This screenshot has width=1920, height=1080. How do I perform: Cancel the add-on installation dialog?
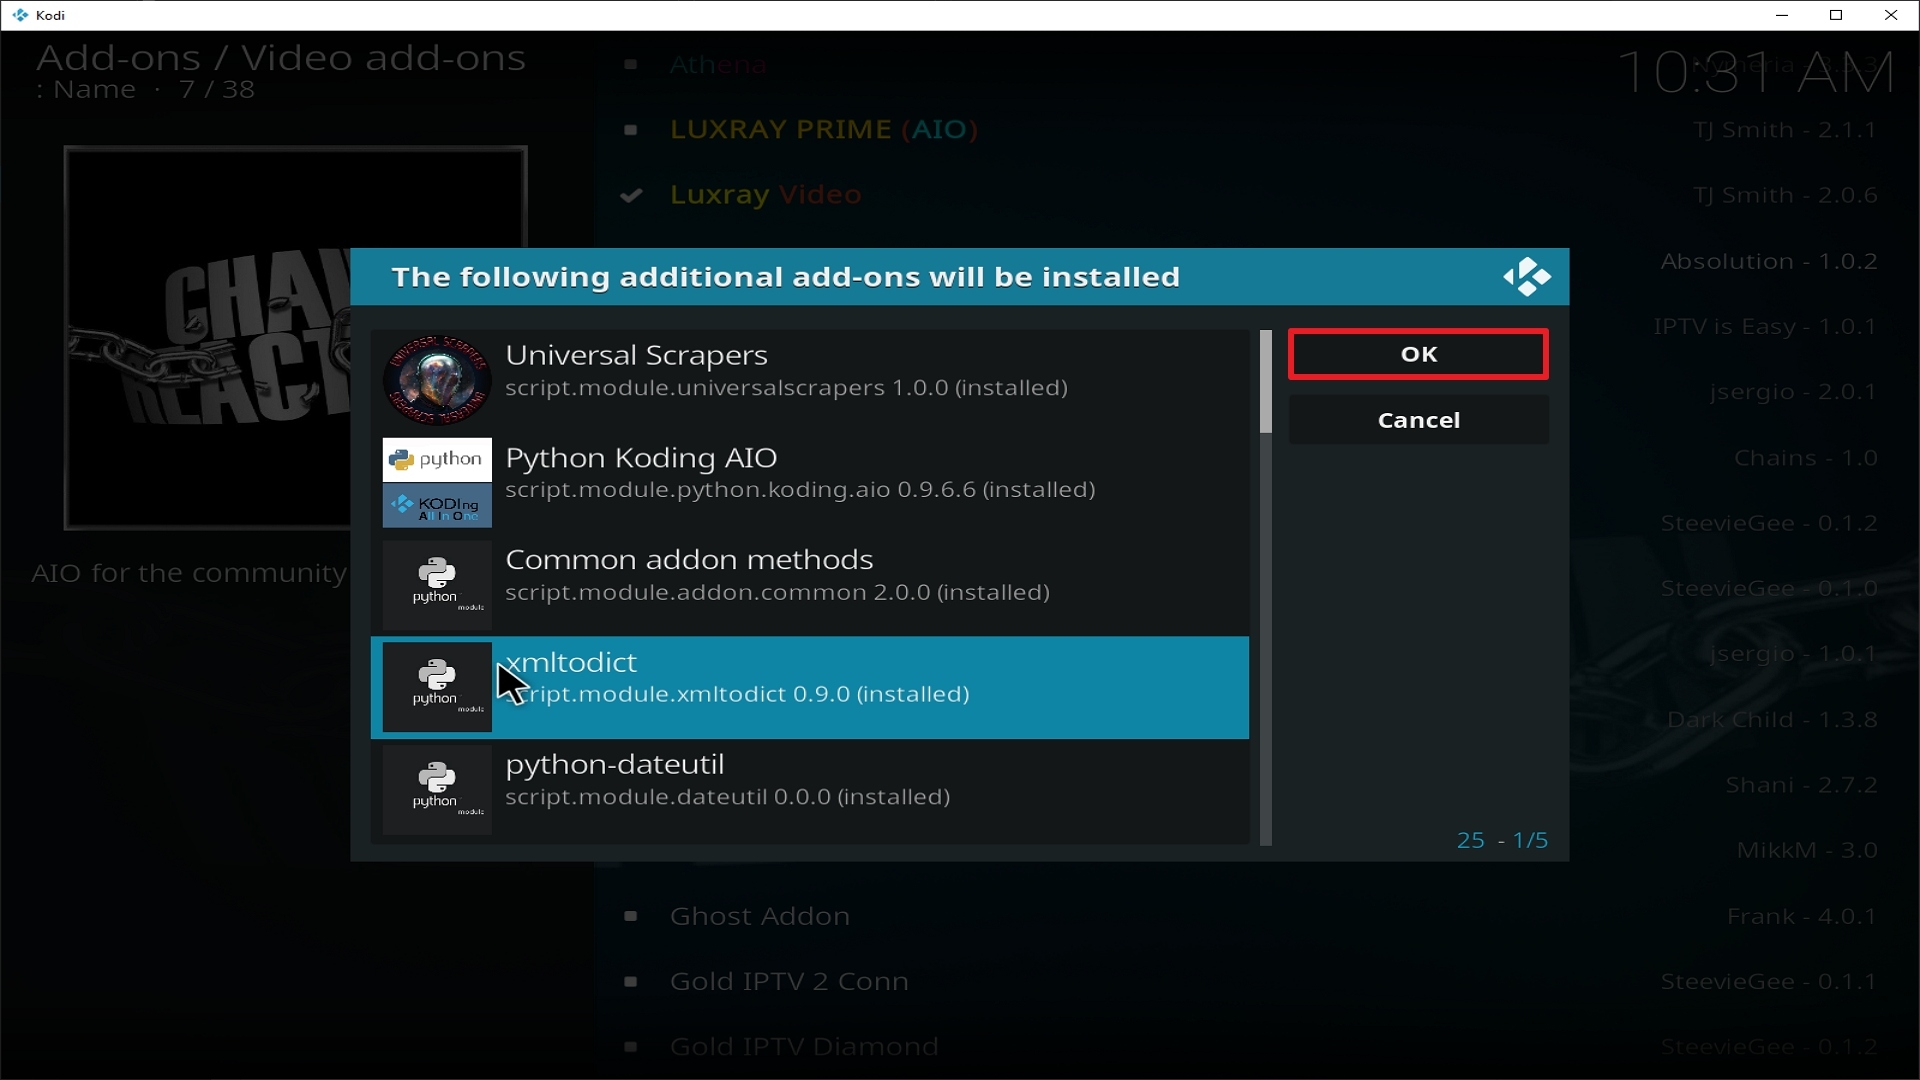click(1418, 420)
